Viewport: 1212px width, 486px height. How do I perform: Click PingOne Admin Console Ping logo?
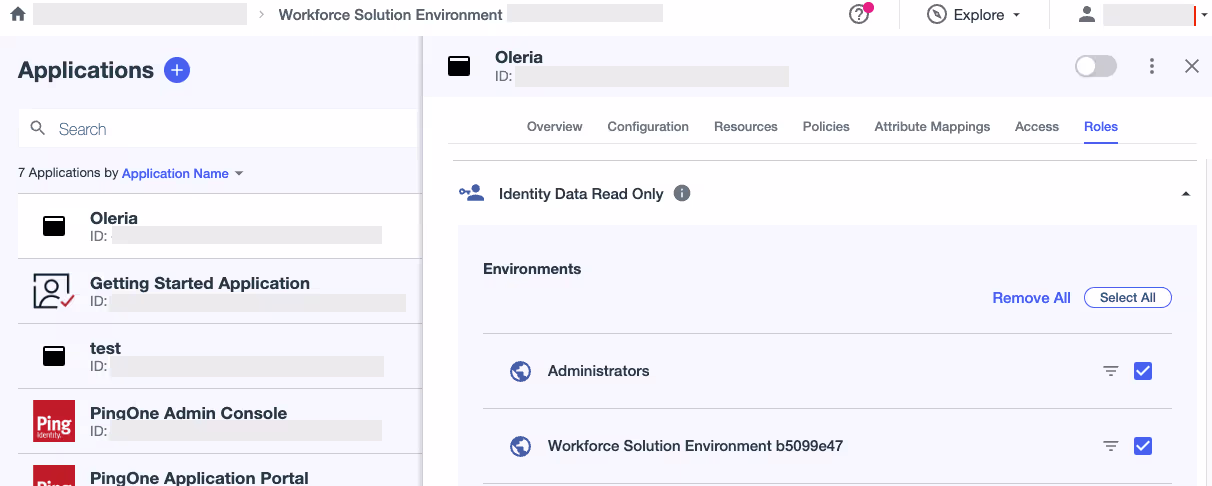pos(54,421)
